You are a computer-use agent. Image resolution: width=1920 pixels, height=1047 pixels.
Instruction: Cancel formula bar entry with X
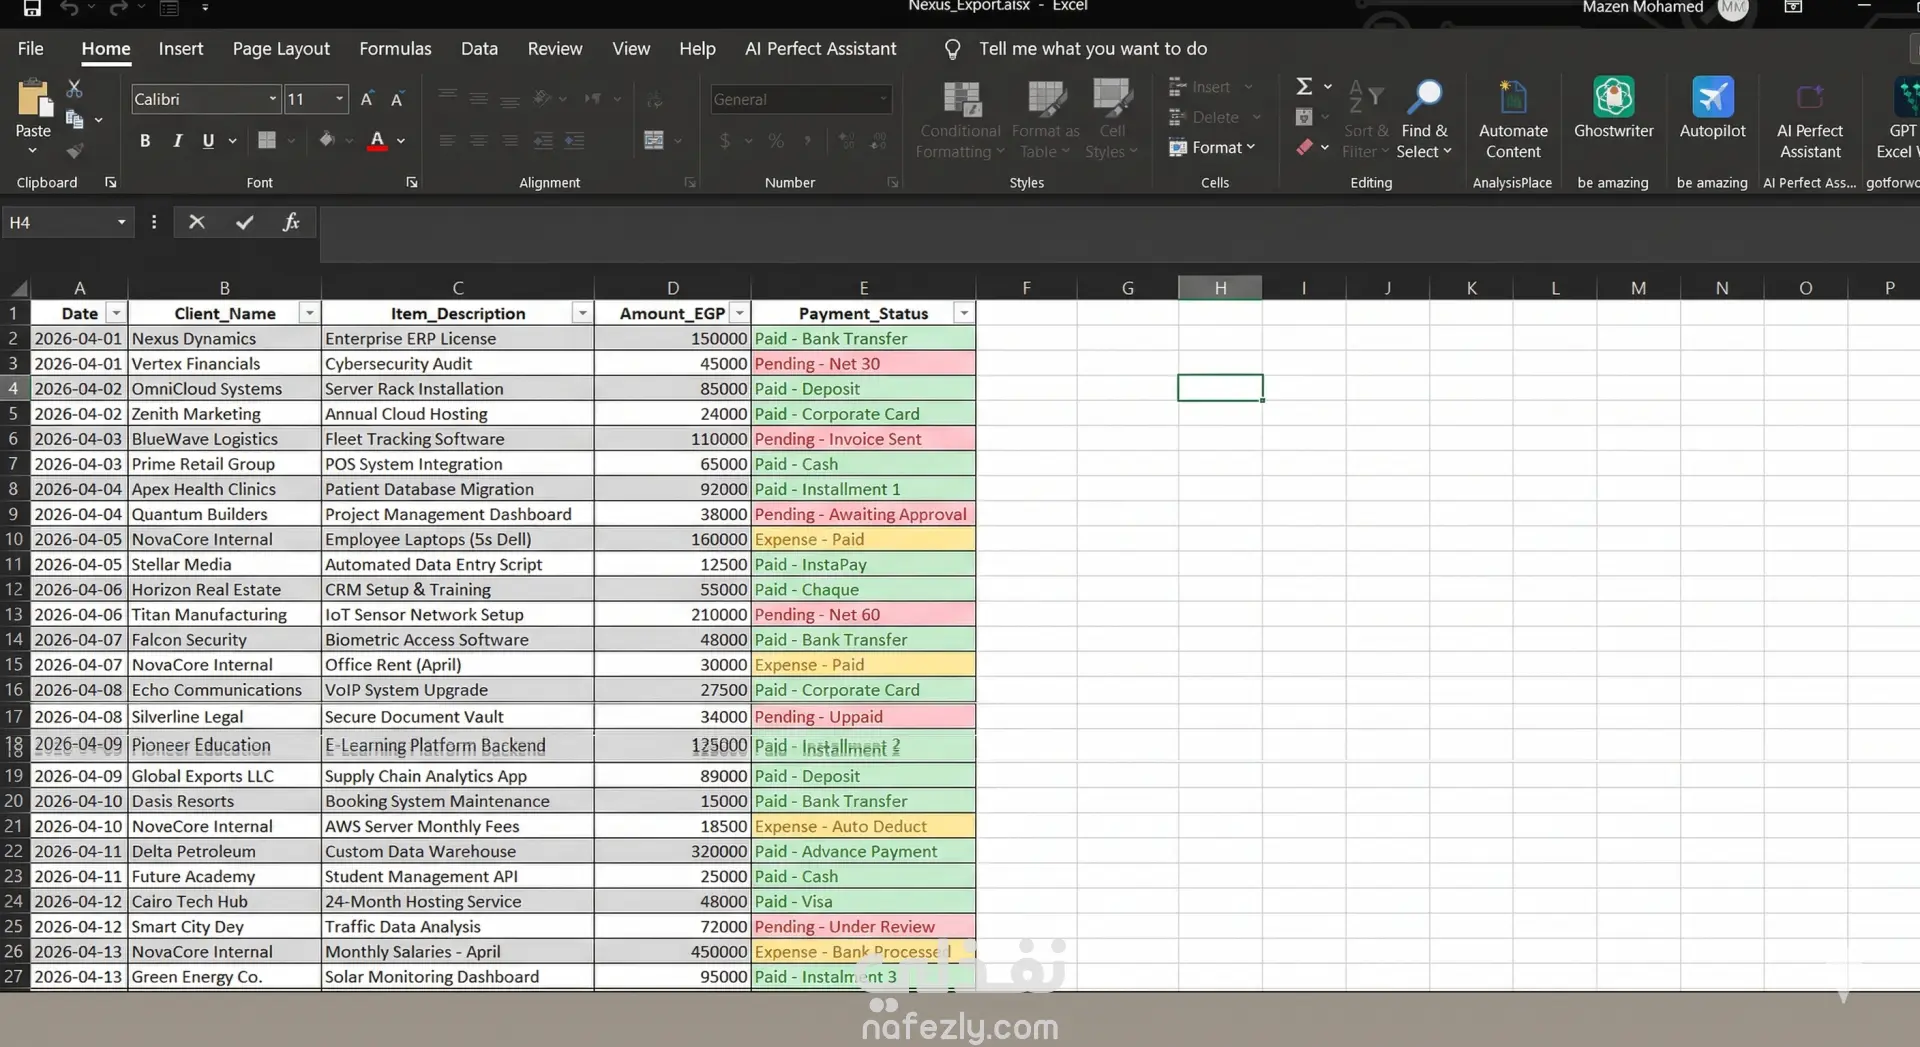pyautogui.click(x=197, y=222)
